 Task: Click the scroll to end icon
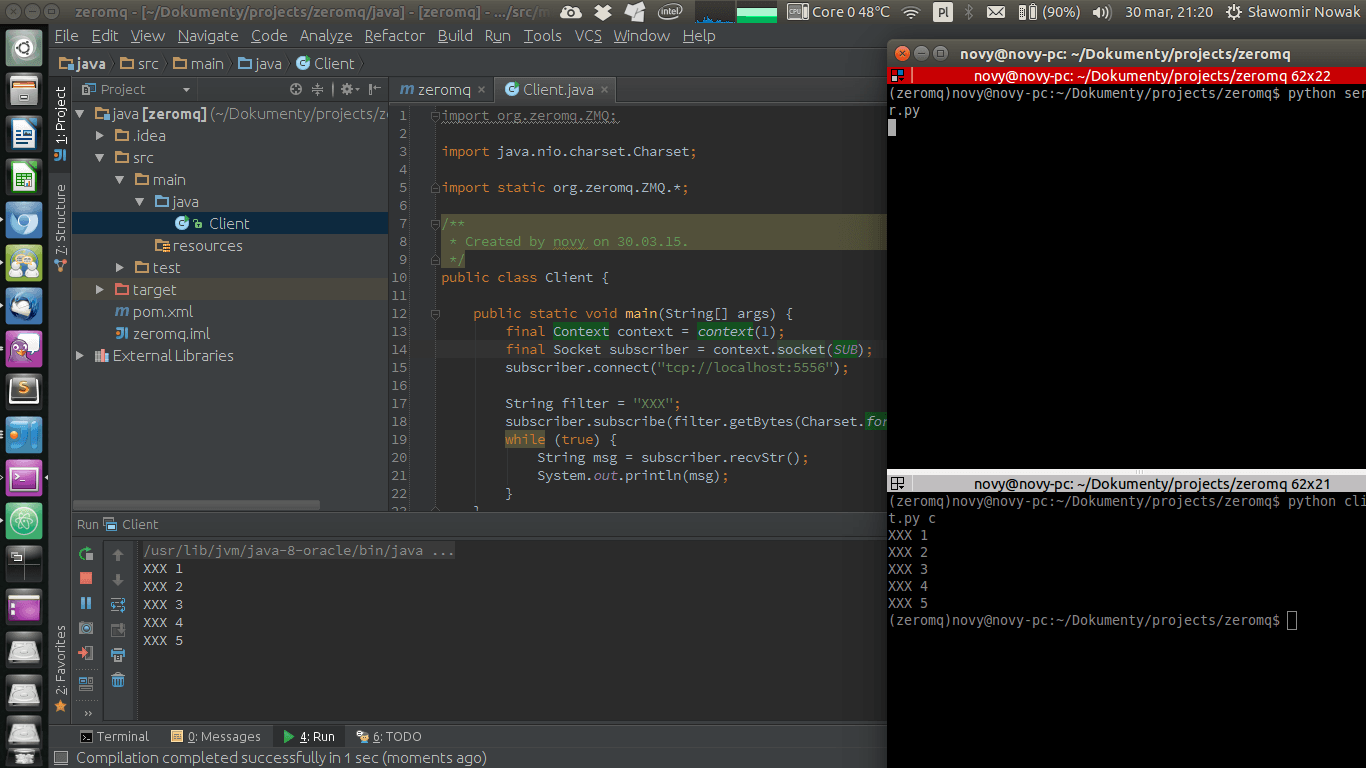(118, 630)
